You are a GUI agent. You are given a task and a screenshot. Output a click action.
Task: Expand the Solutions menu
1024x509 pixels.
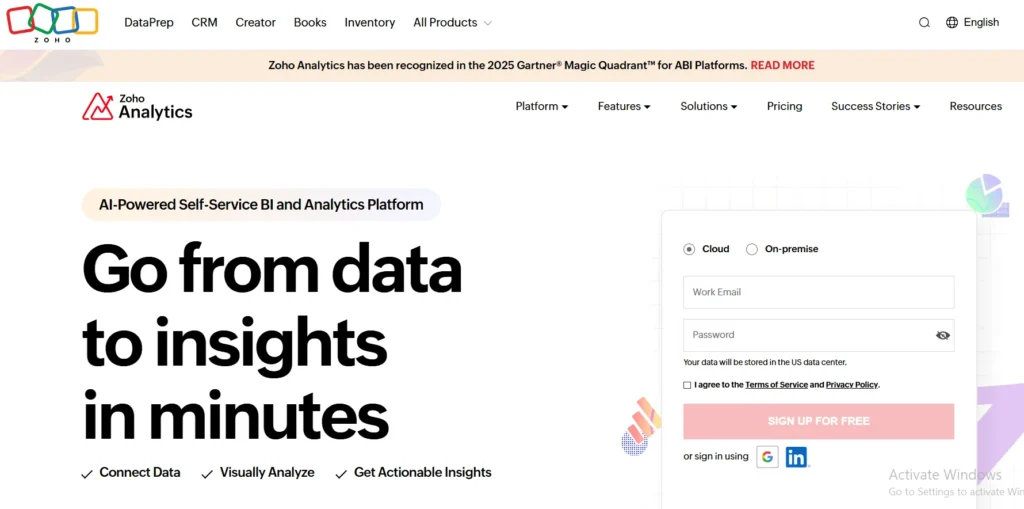[709, 106]
